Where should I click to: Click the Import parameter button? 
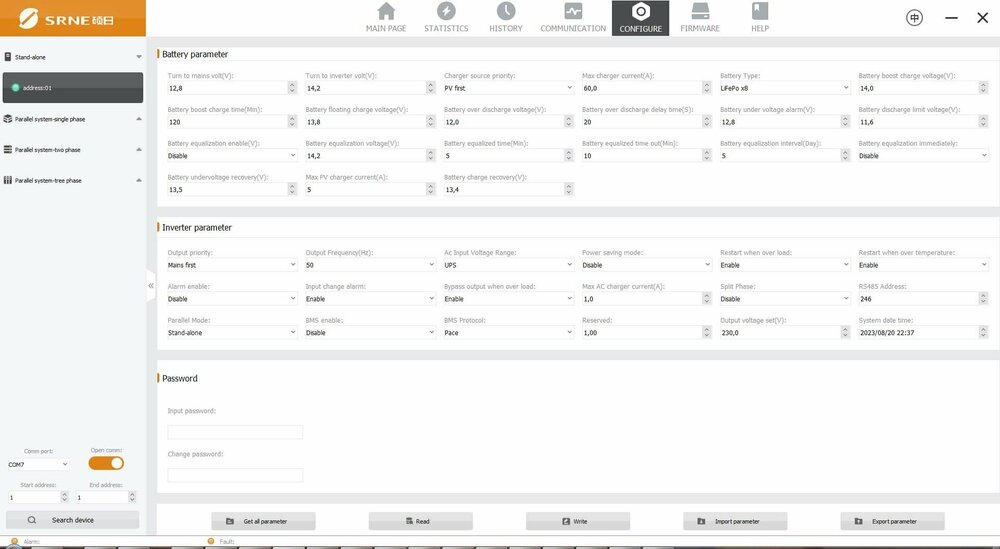tap(735, 521)
